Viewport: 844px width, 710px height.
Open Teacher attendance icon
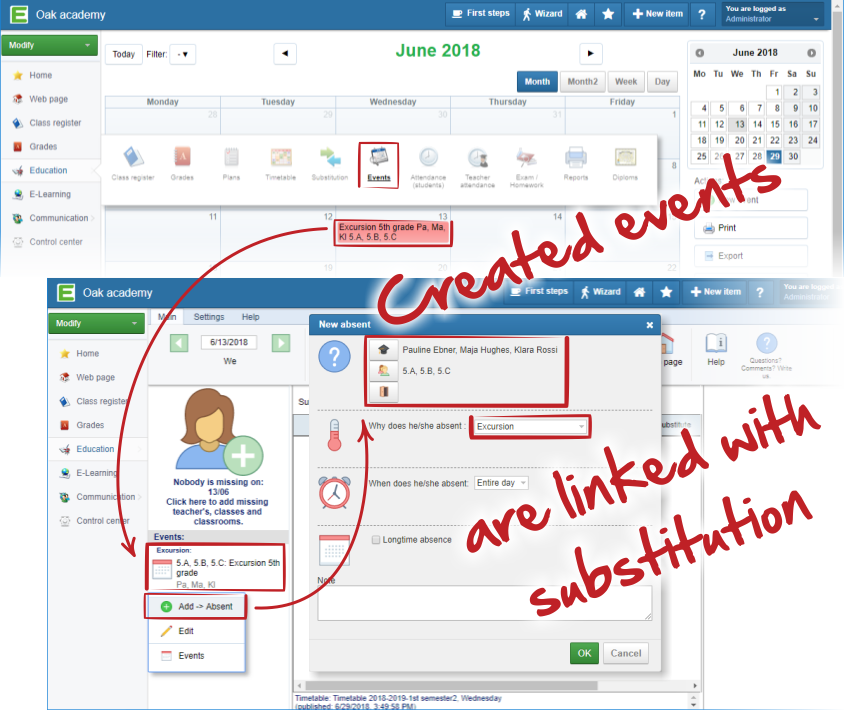477,165
